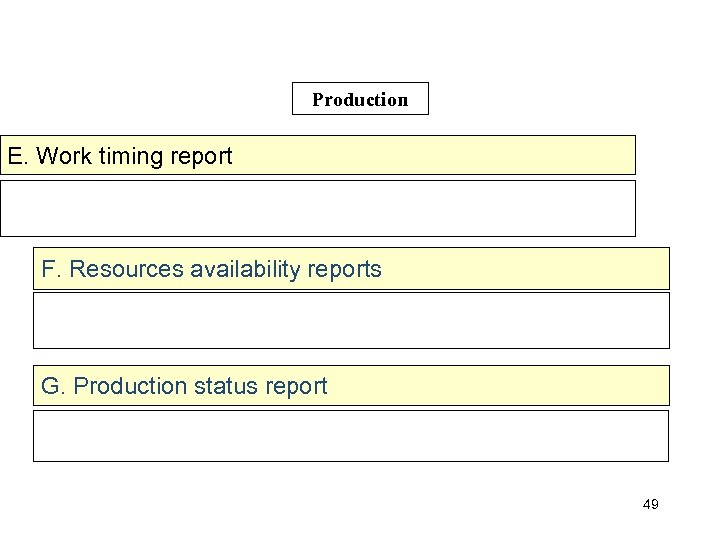Click the Production title box

[360, 99]
